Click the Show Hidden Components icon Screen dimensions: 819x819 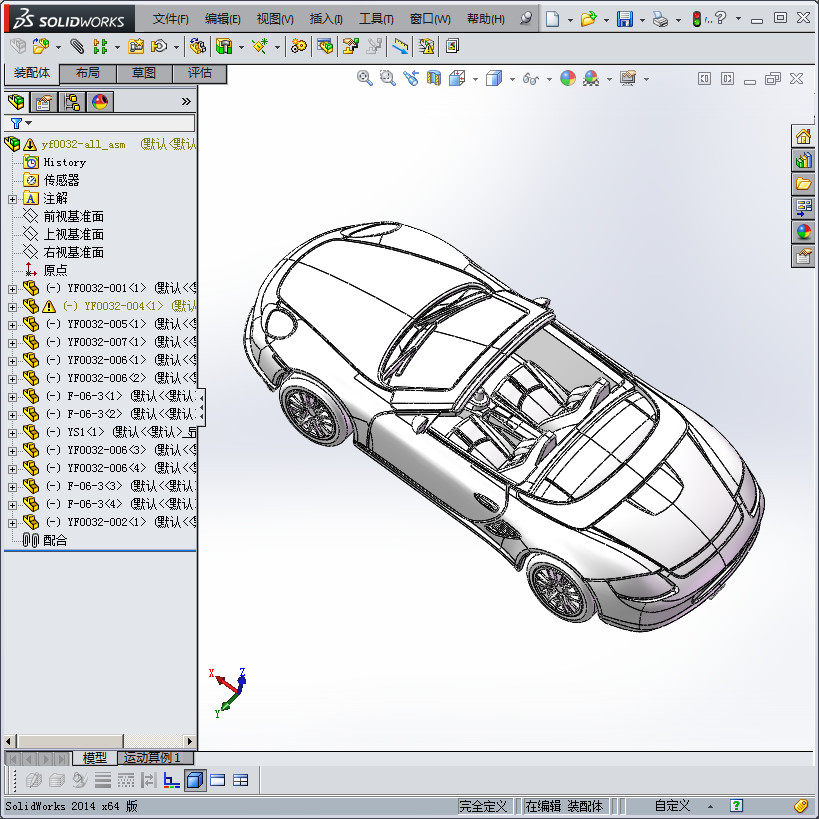(197, 46)
